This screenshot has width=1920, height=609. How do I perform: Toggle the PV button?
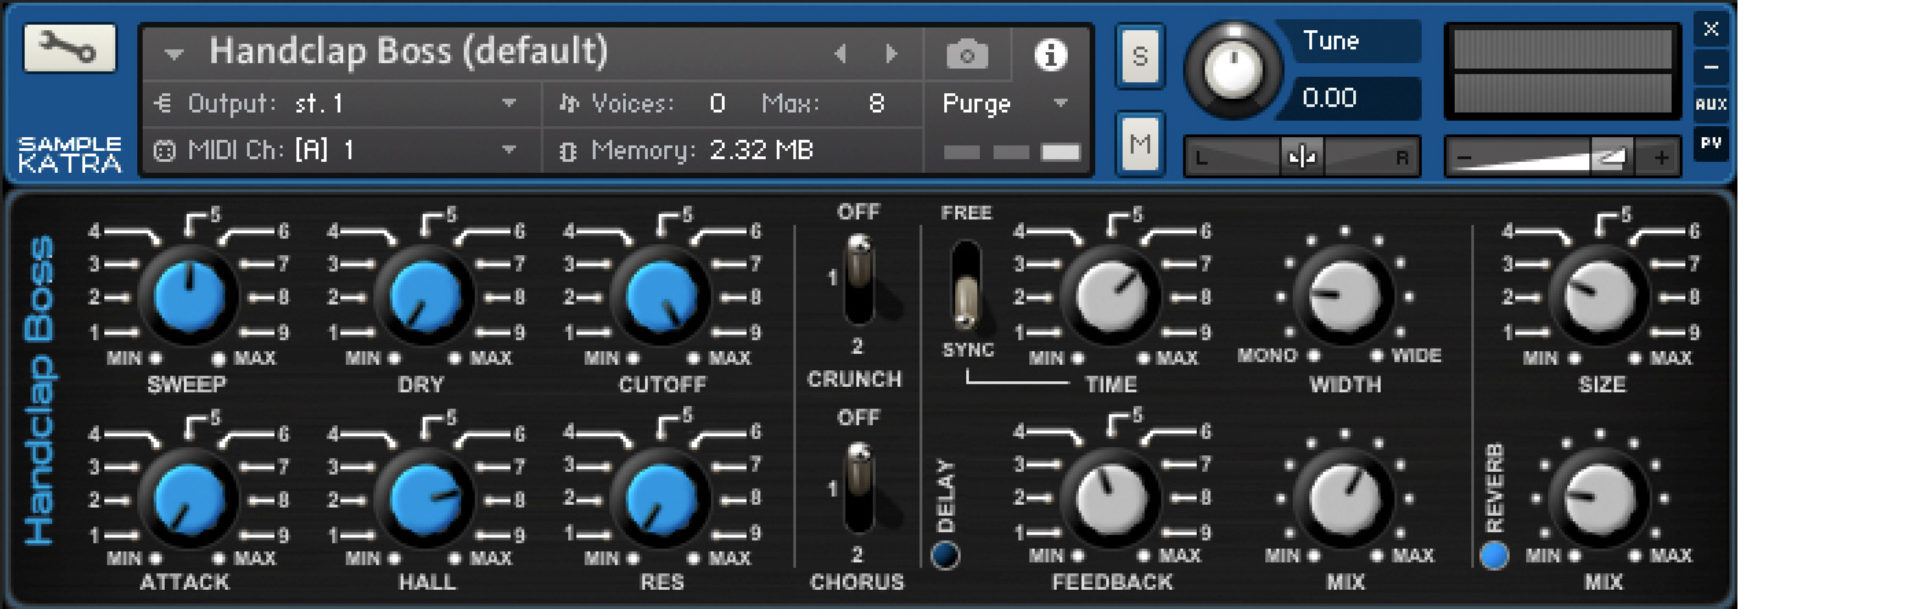[1711, 143]
